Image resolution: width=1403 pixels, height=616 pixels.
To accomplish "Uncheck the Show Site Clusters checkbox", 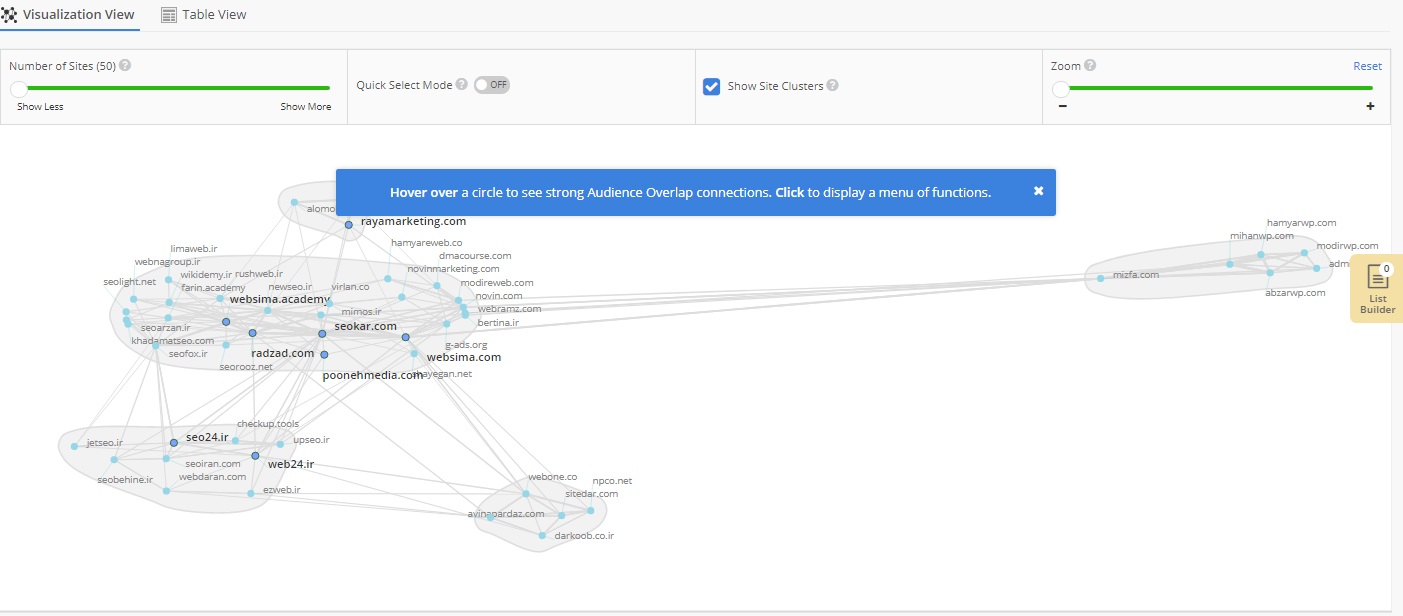I will tap(712, 86).
